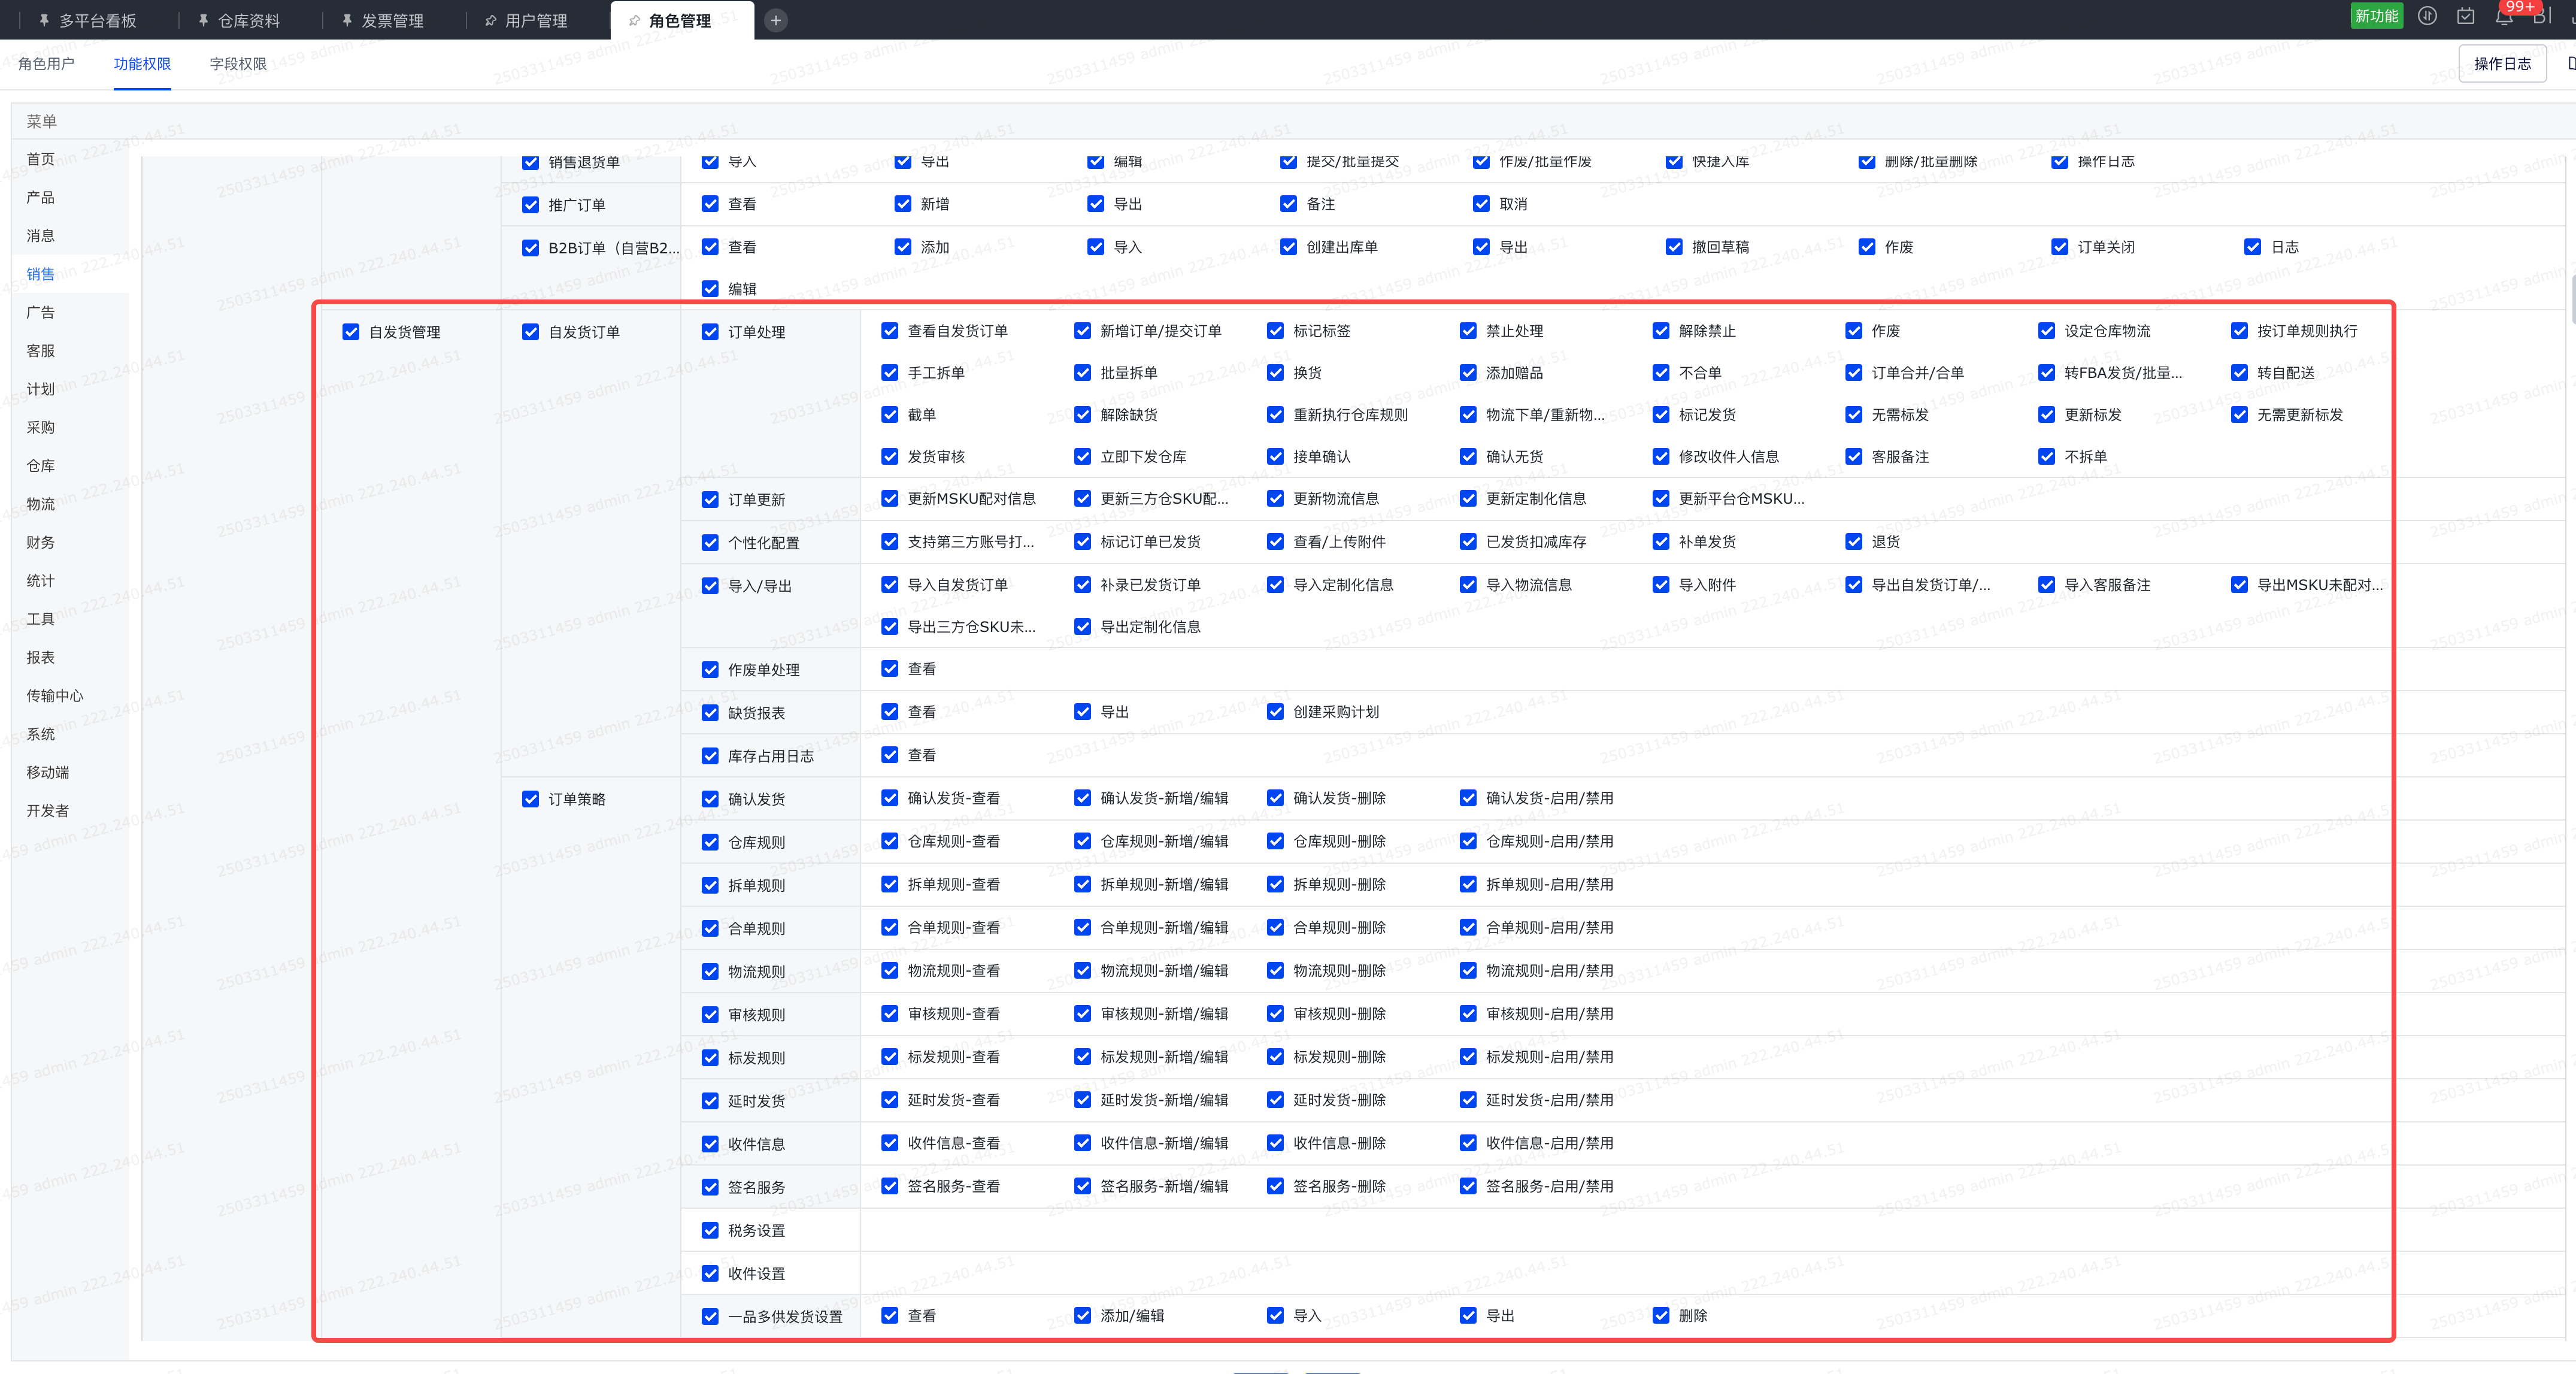Select 销售 in the menu list
This screenshot has height=1374, width=2576.
pos(41,274)
